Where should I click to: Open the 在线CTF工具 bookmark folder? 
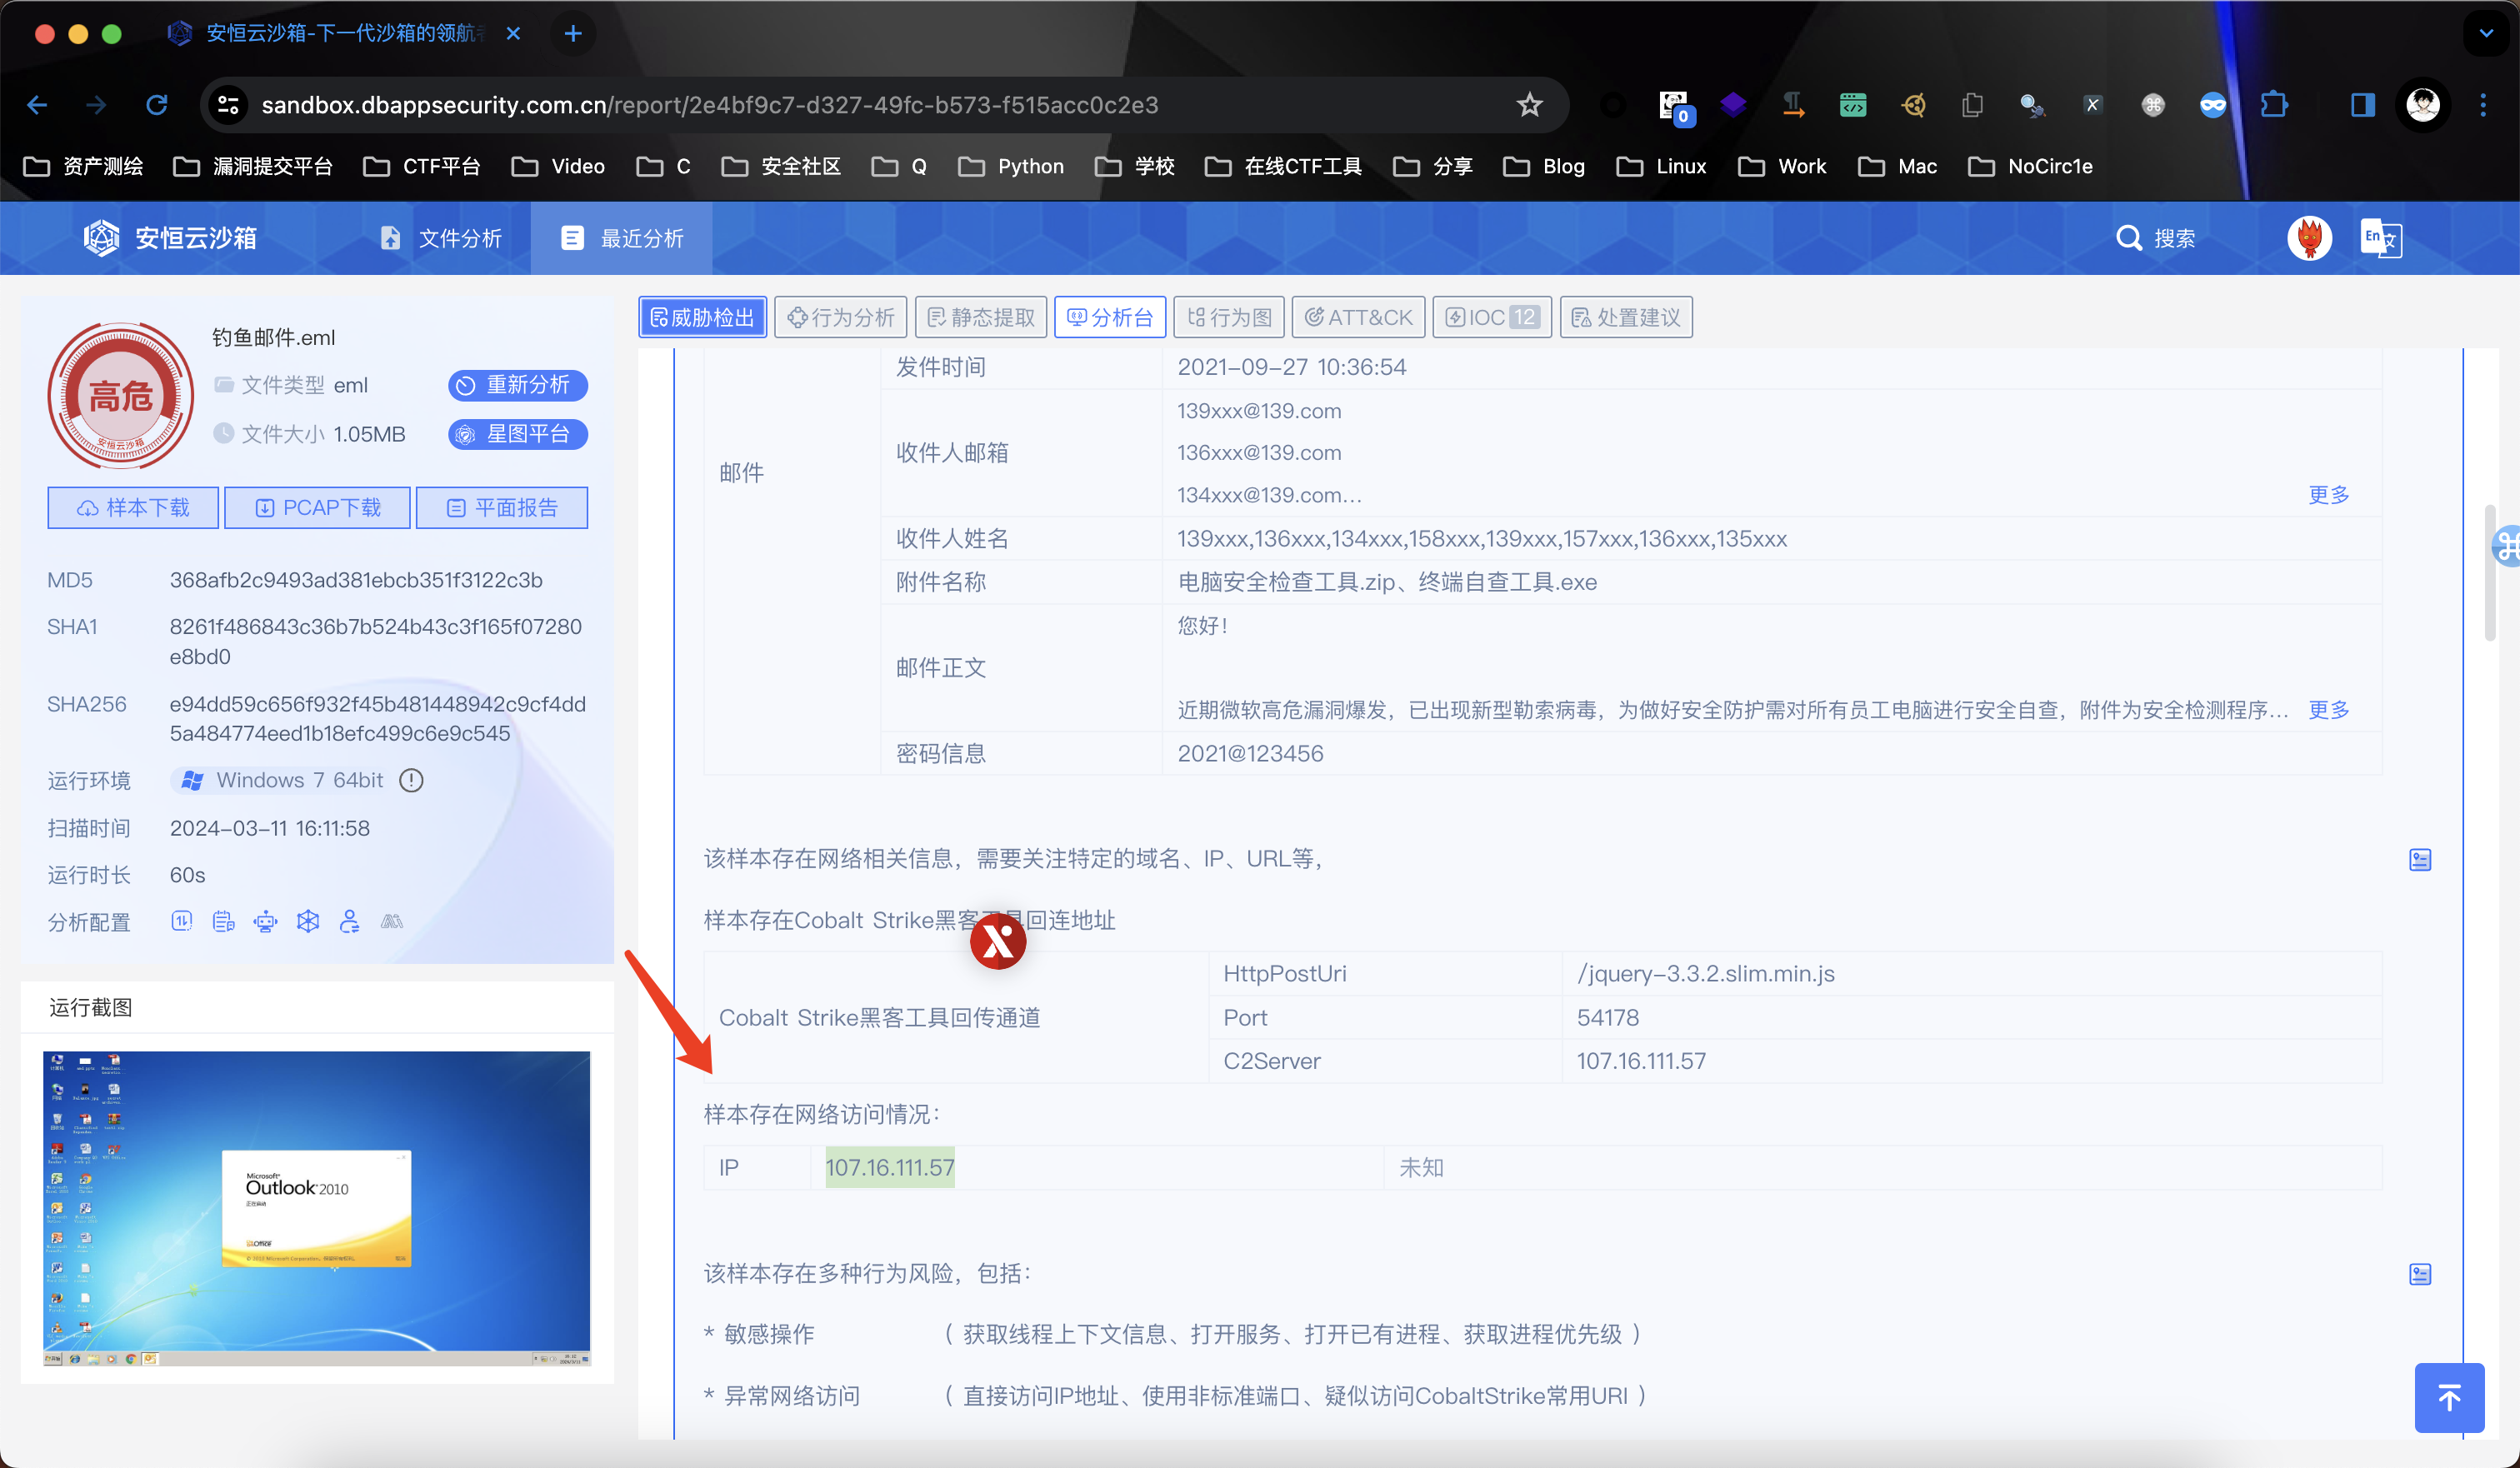click(1283, 166)
